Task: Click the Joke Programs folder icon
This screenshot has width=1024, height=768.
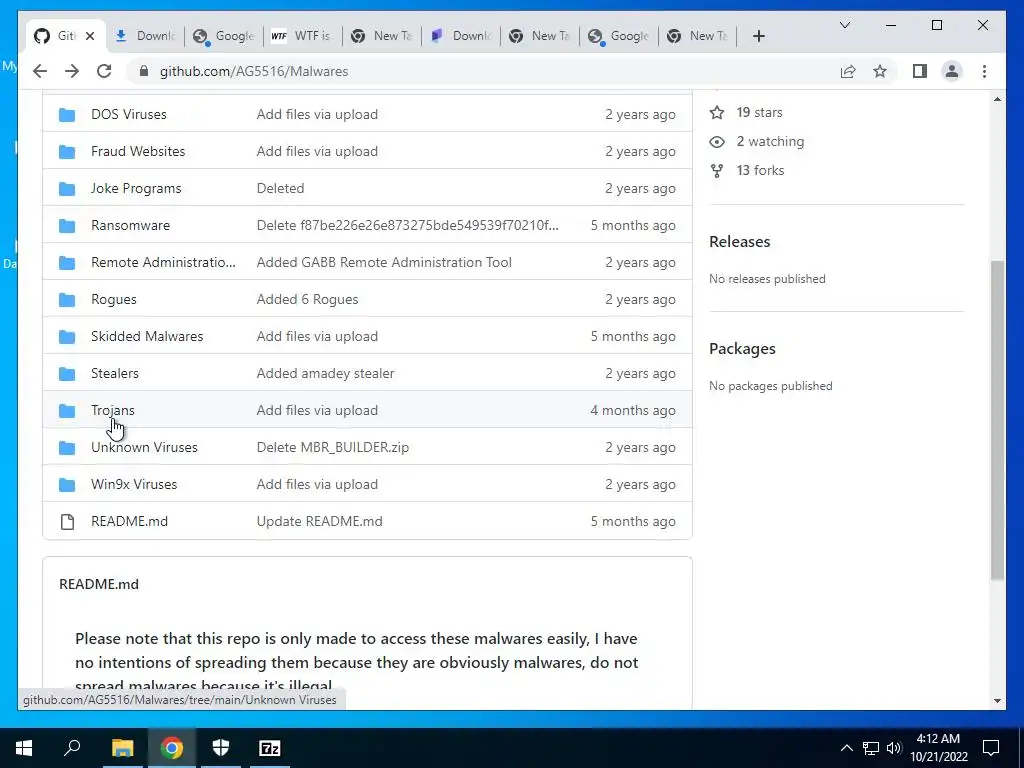Action: [x=67, y=189]
